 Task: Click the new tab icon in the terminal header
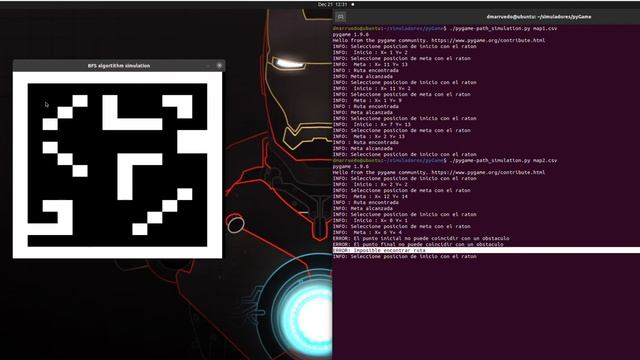click(x=340, y=17)
